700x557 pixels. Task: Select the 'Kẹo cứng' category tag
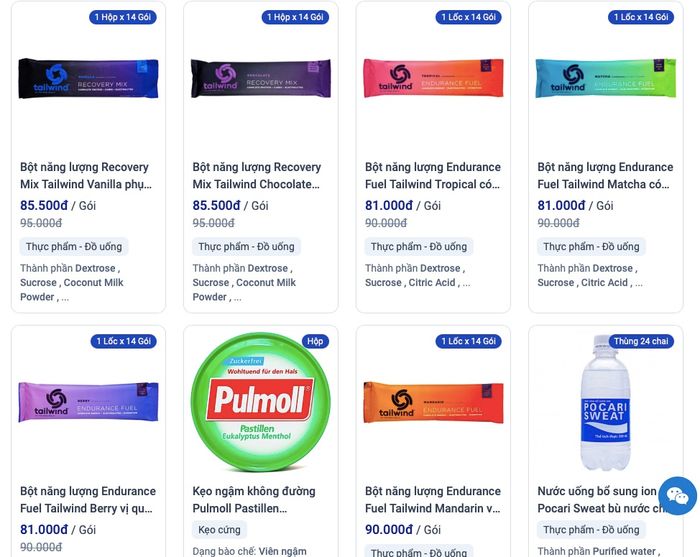pos(219,530)
